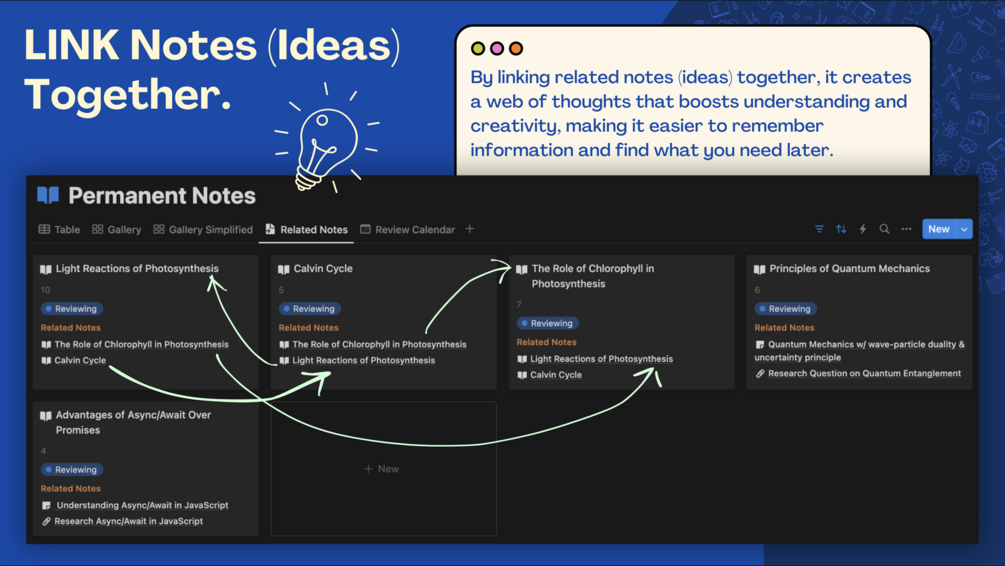Click the sort arrows icon
Viewport: 1005px width, 566px height.
click(x=841, y=229)
